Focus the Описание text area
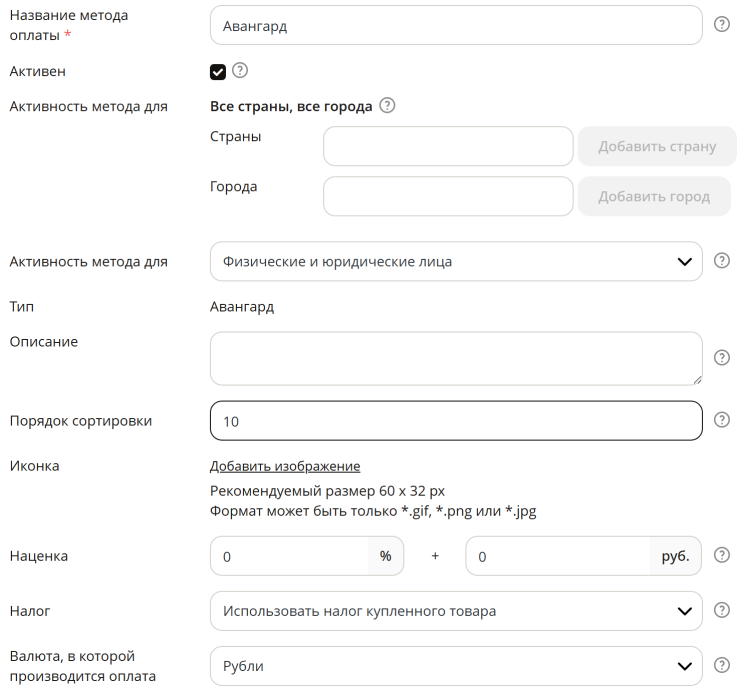Viewport: 740px width, 694px height. point(456,359)
